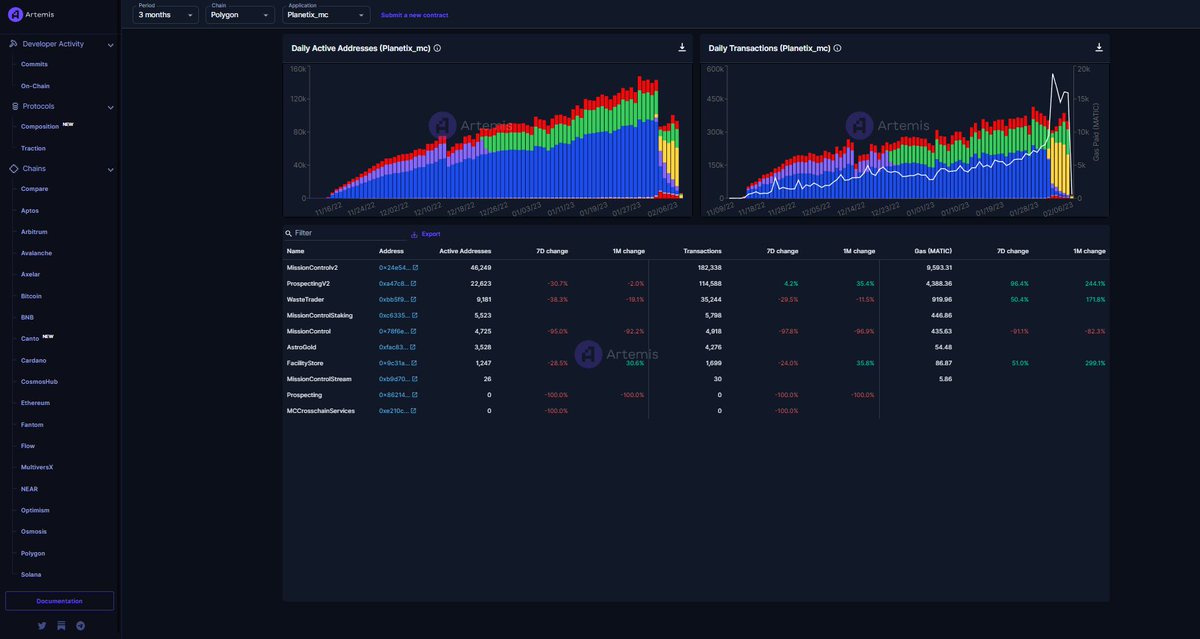The height and width of the screenshot is (639, 1200).
Task: Select Polygon in the Chains list
Action: click(x=35, y=552)
